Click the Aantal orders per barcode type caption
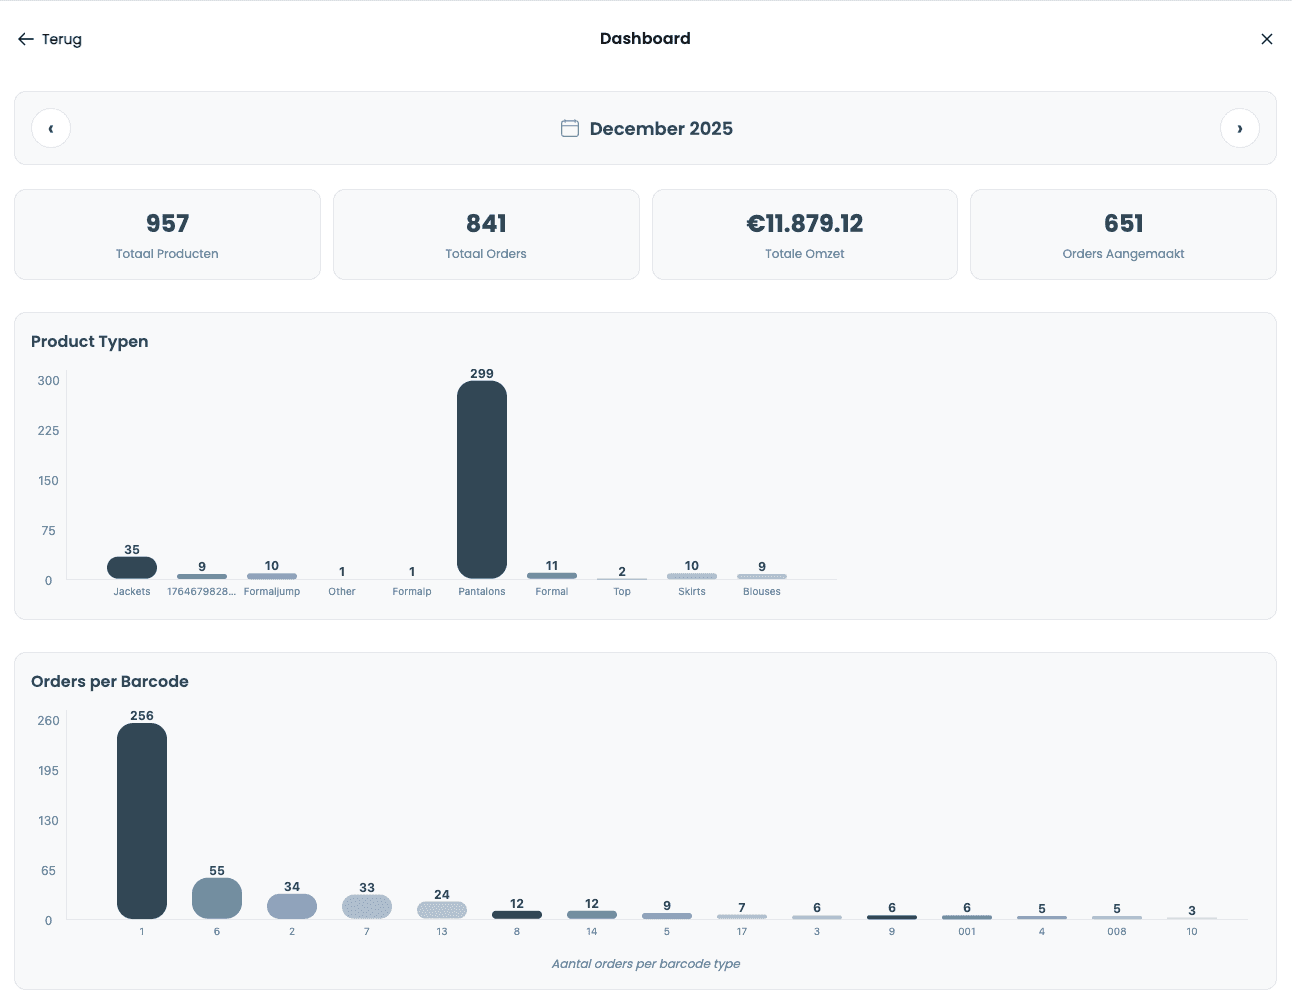Image resolution: width=1292 pixels, height=1001 pixels. (646, 964)
